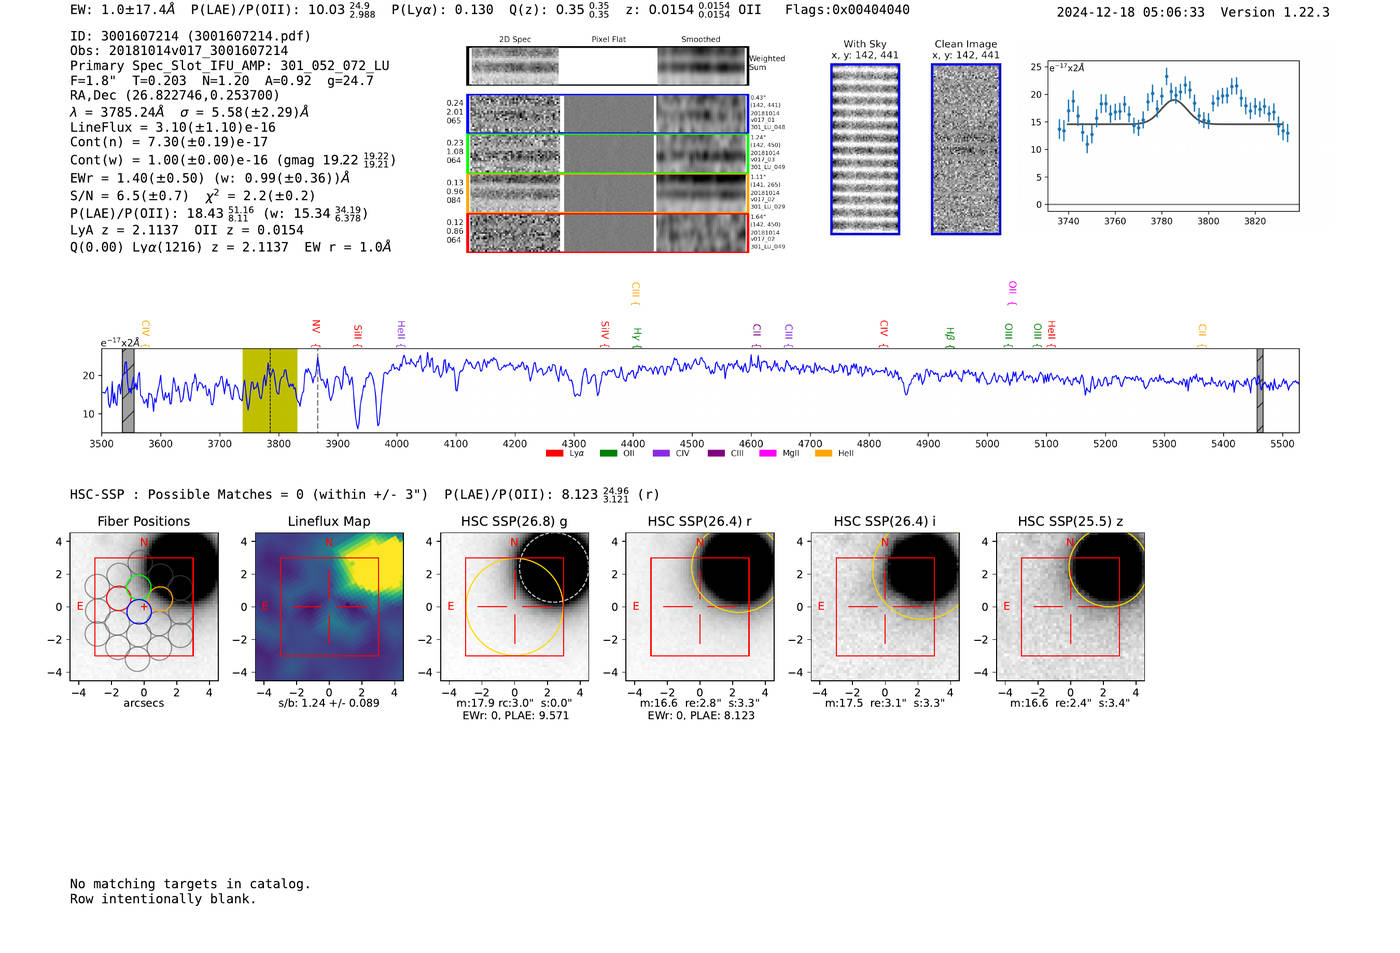Open the Lineflux Map panel
Image resolution: width=1400 pixels, height=953 pixels.
click(329, 606)
